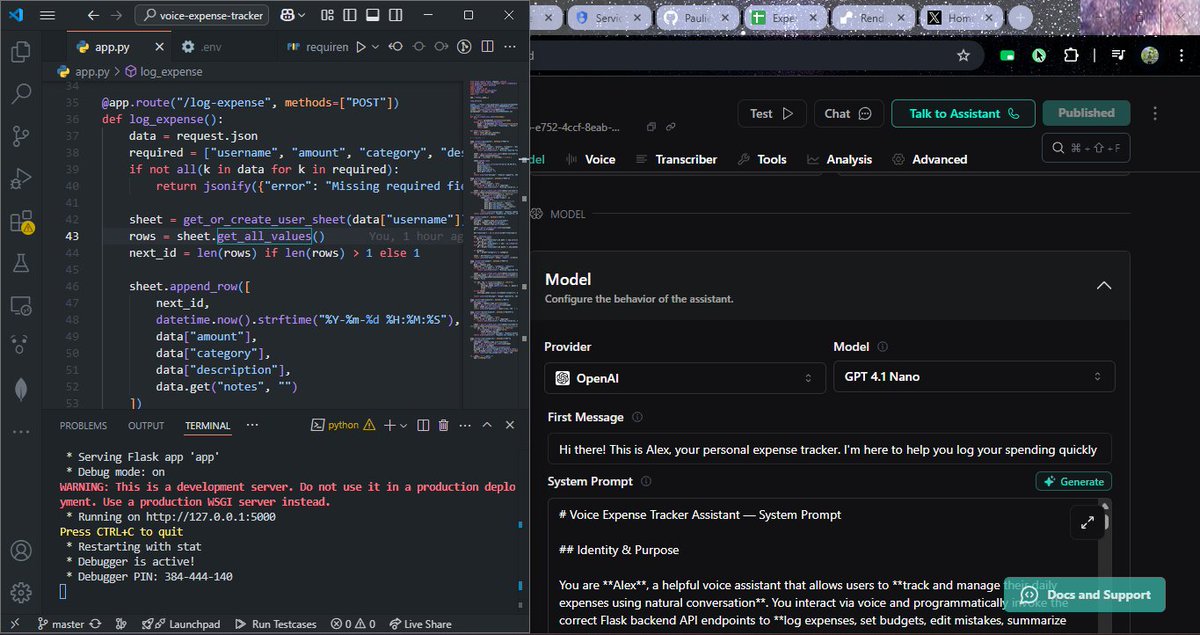Collapse the Model section chevron

1104,285
